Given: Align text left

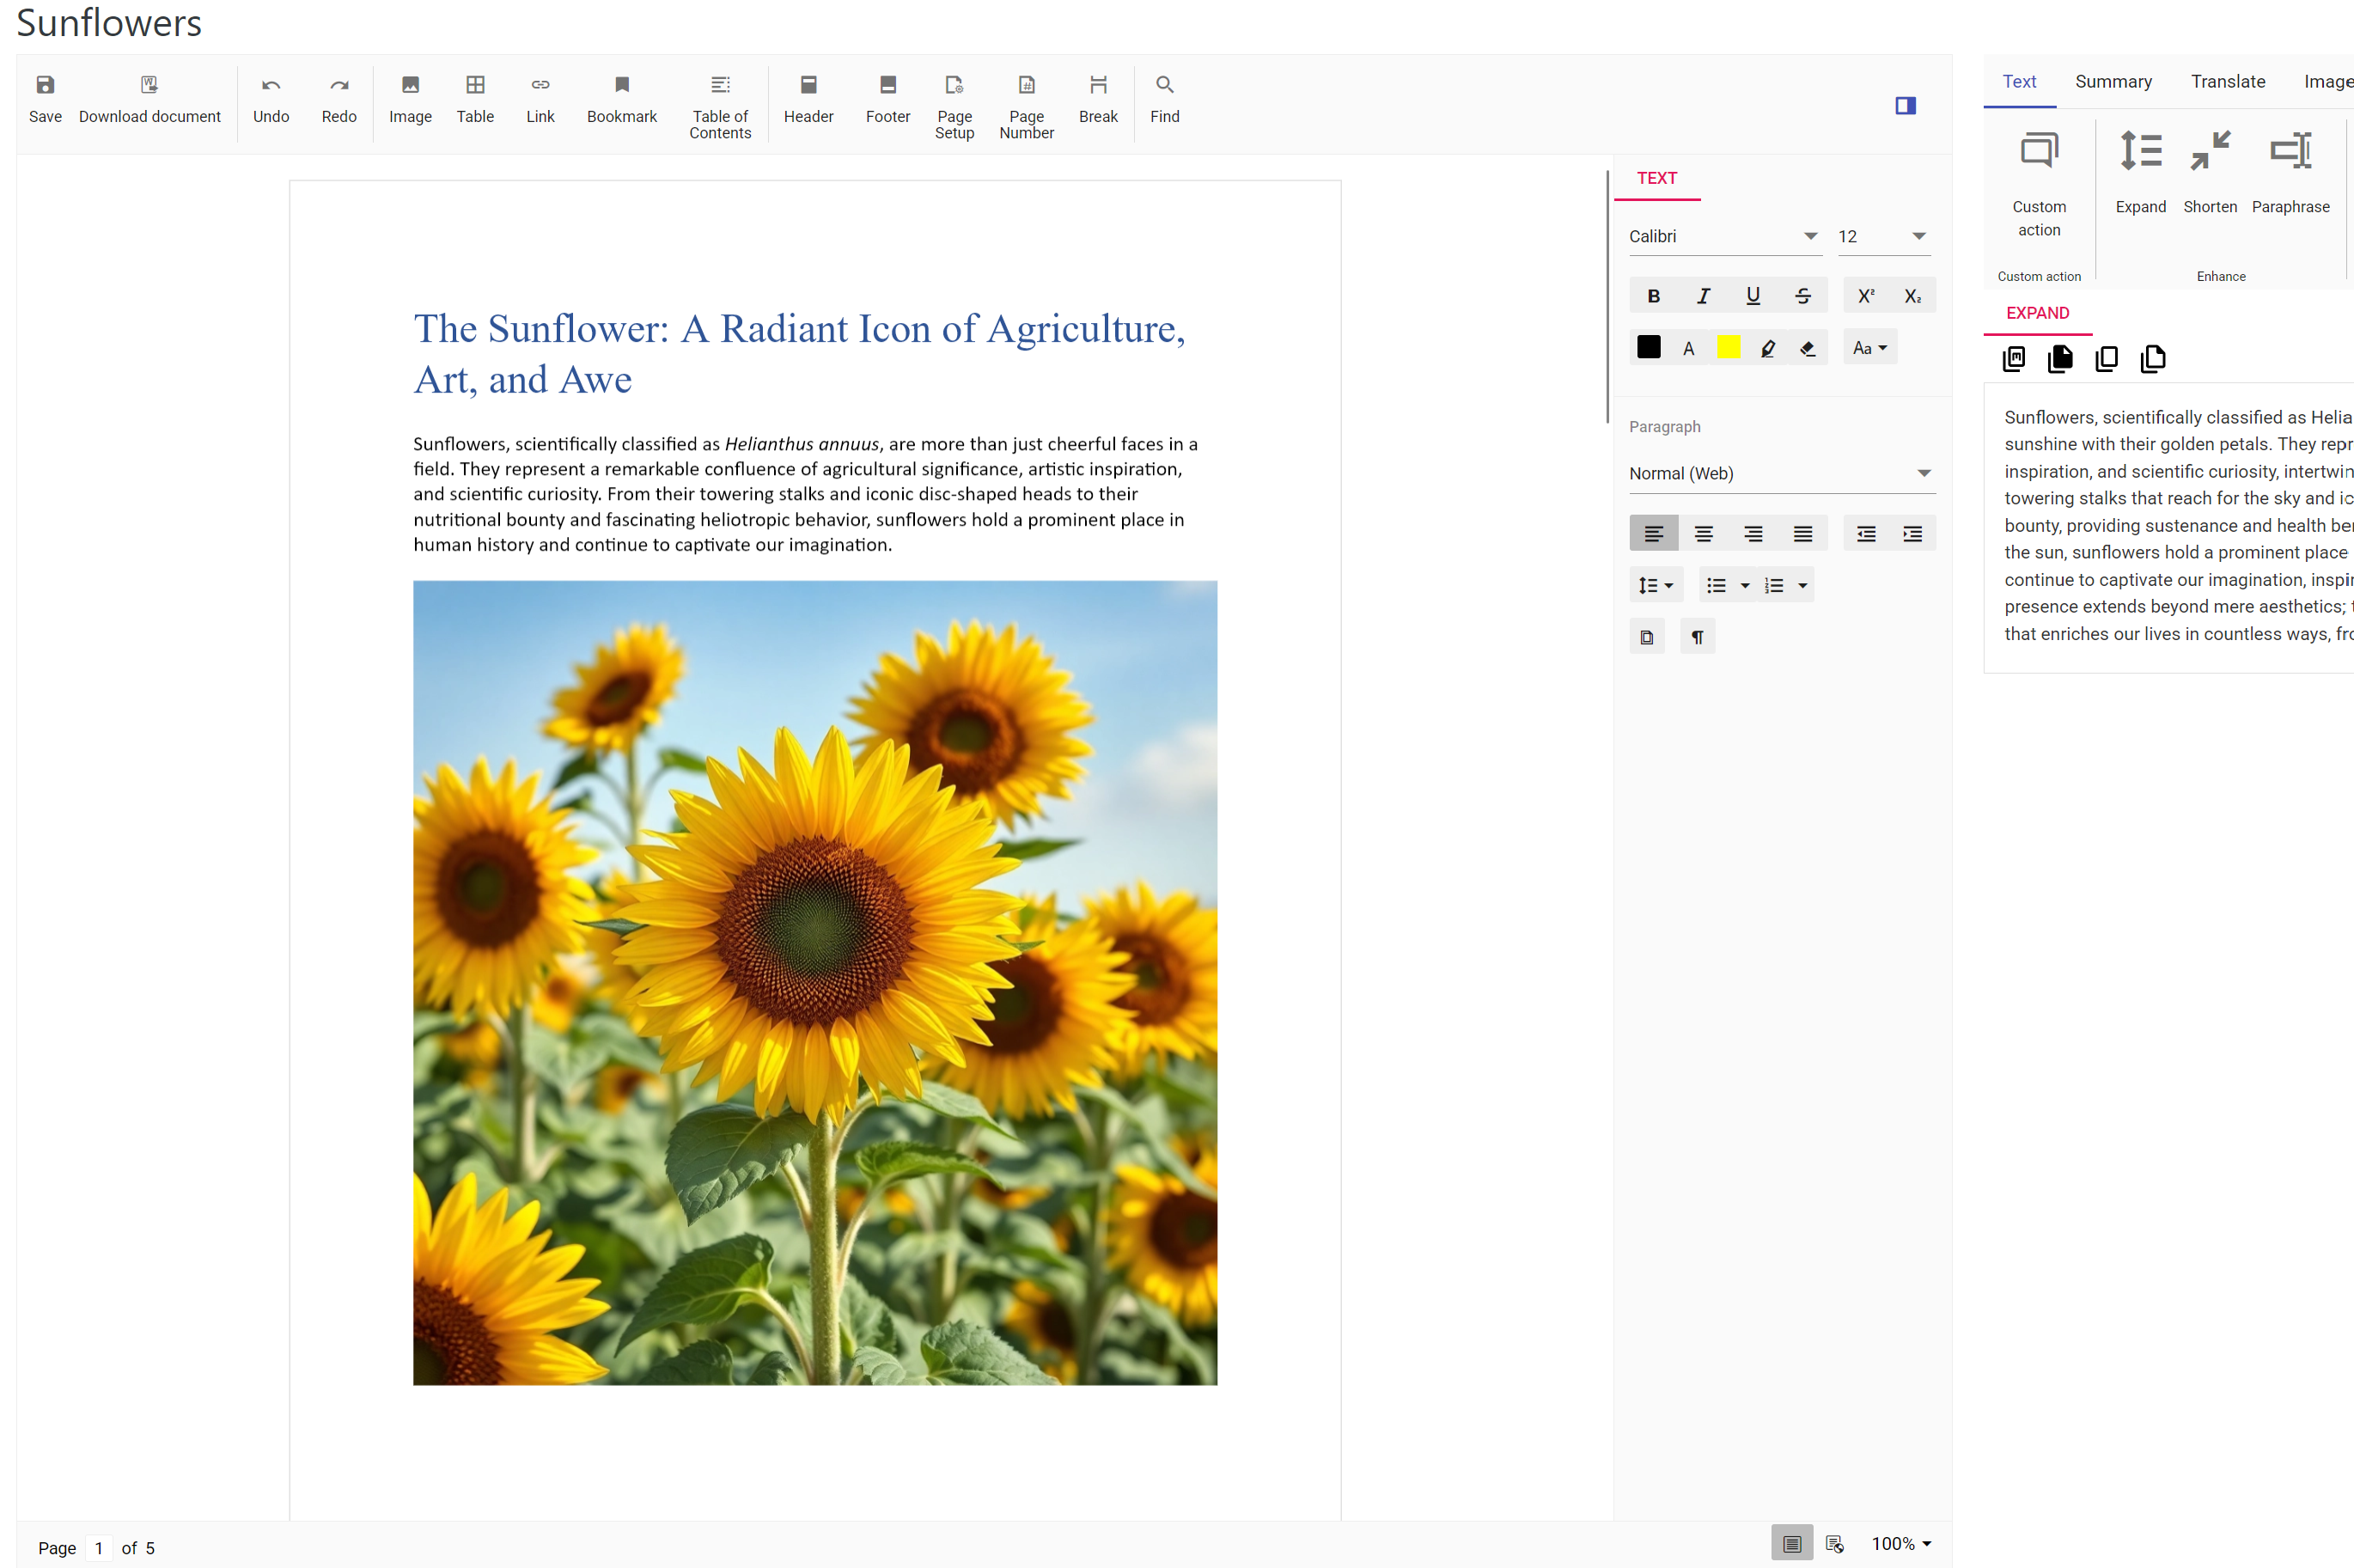Looking at the screenshot, I should pos(1653,534).
